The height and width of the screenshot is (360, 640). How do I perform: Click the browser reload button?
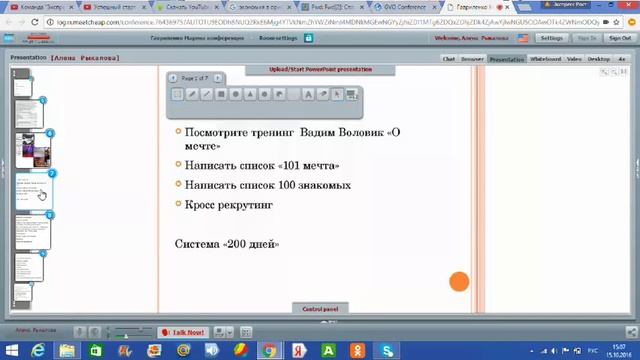pos(35,22)
